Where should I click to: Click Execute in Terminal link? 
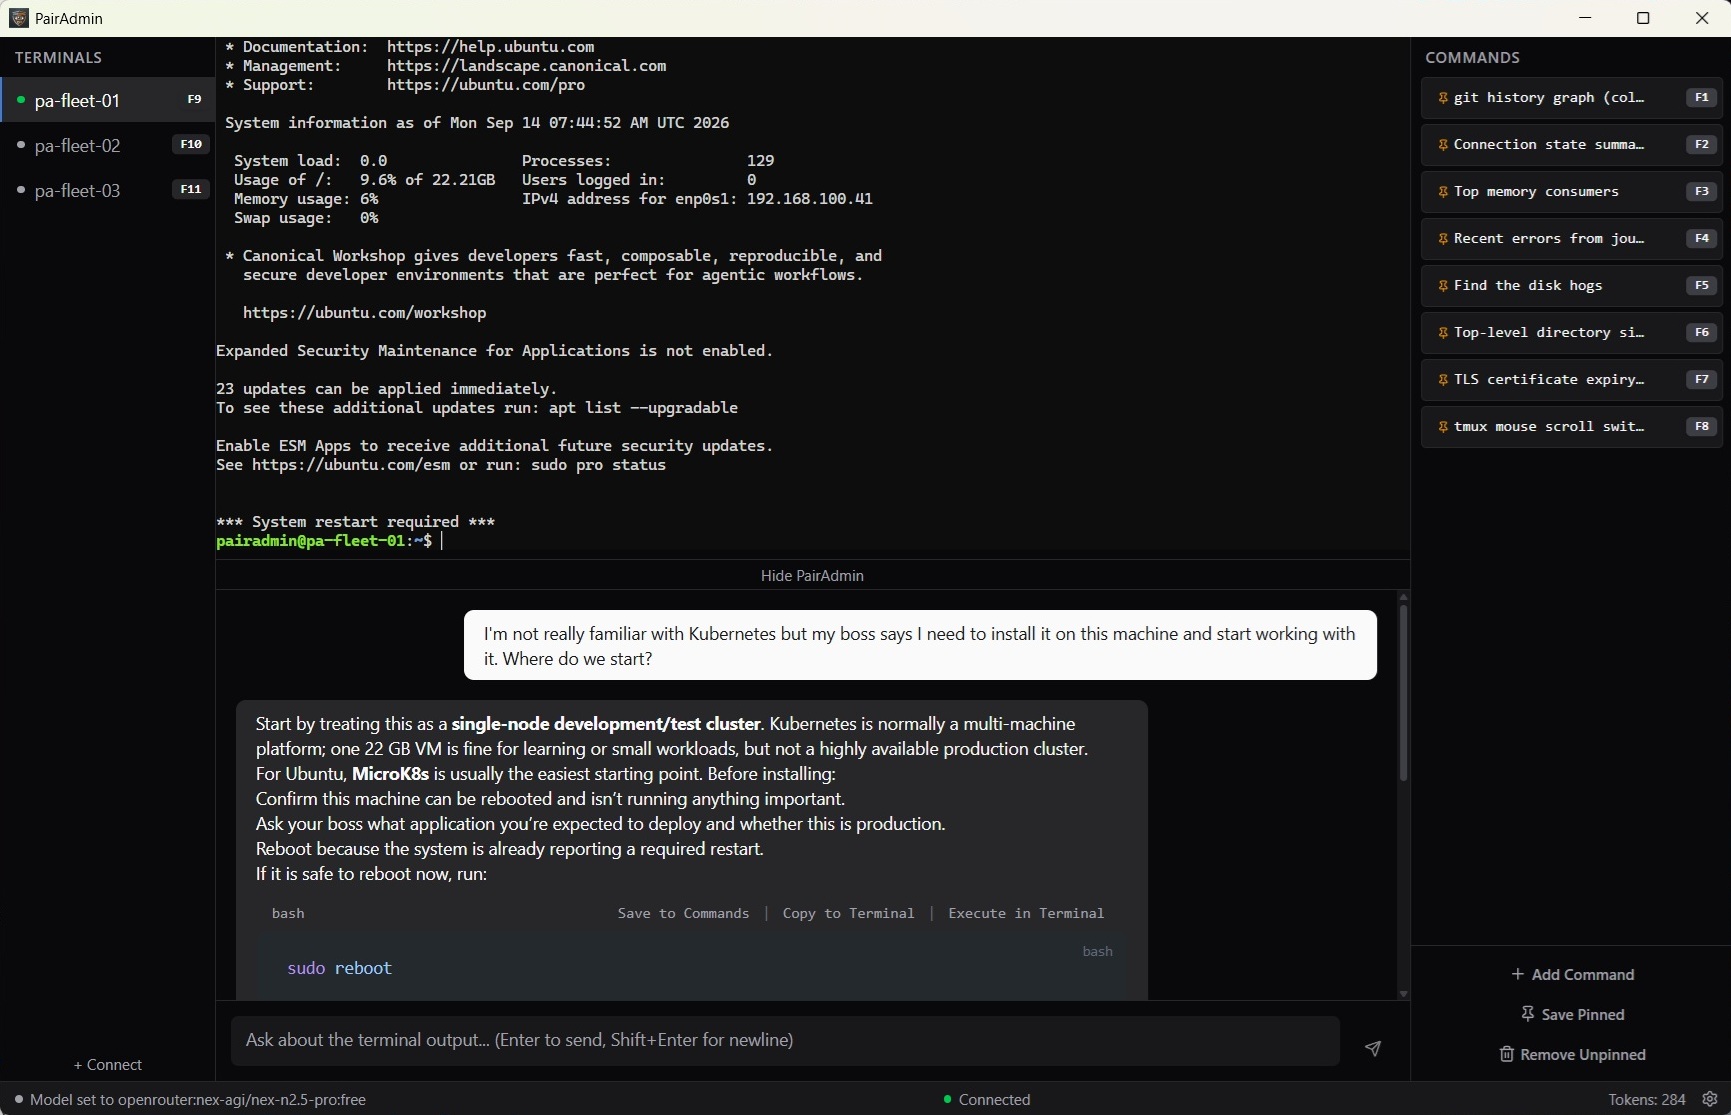click(1026, 913)
